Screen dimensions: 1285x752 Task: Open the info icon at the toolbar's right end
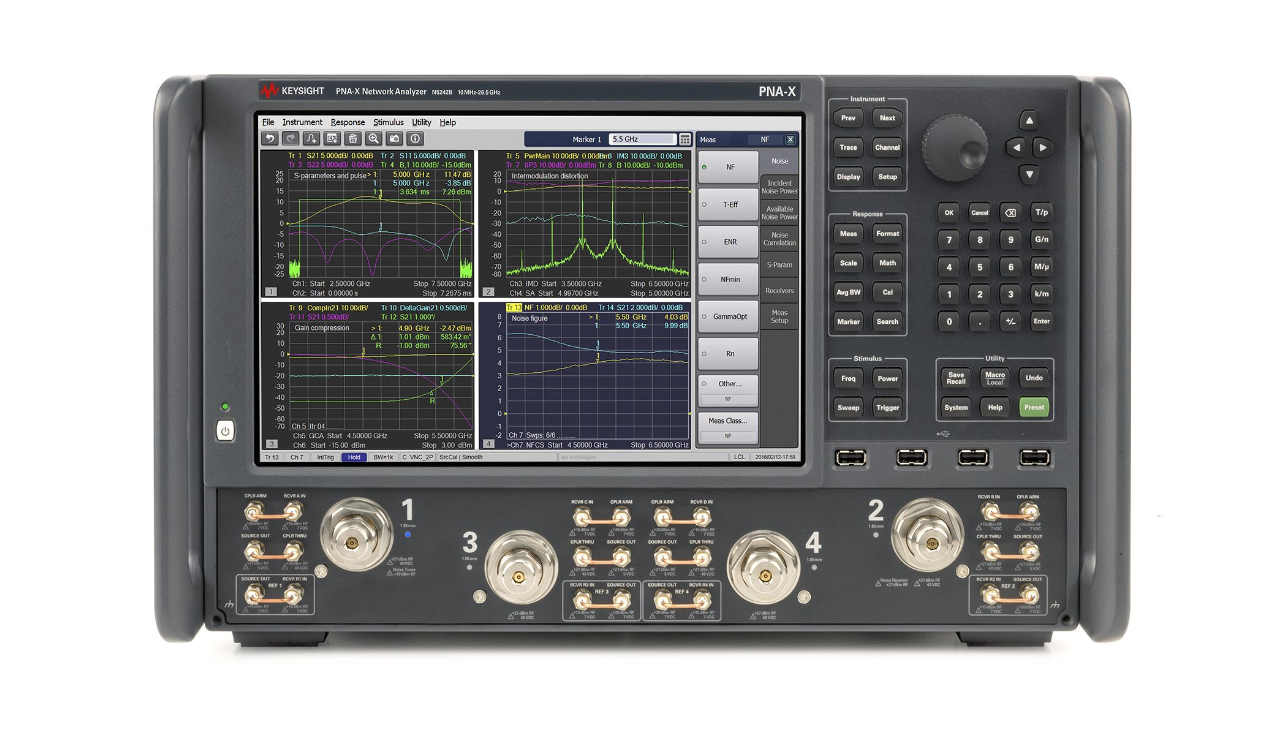(x=414, y=139)
